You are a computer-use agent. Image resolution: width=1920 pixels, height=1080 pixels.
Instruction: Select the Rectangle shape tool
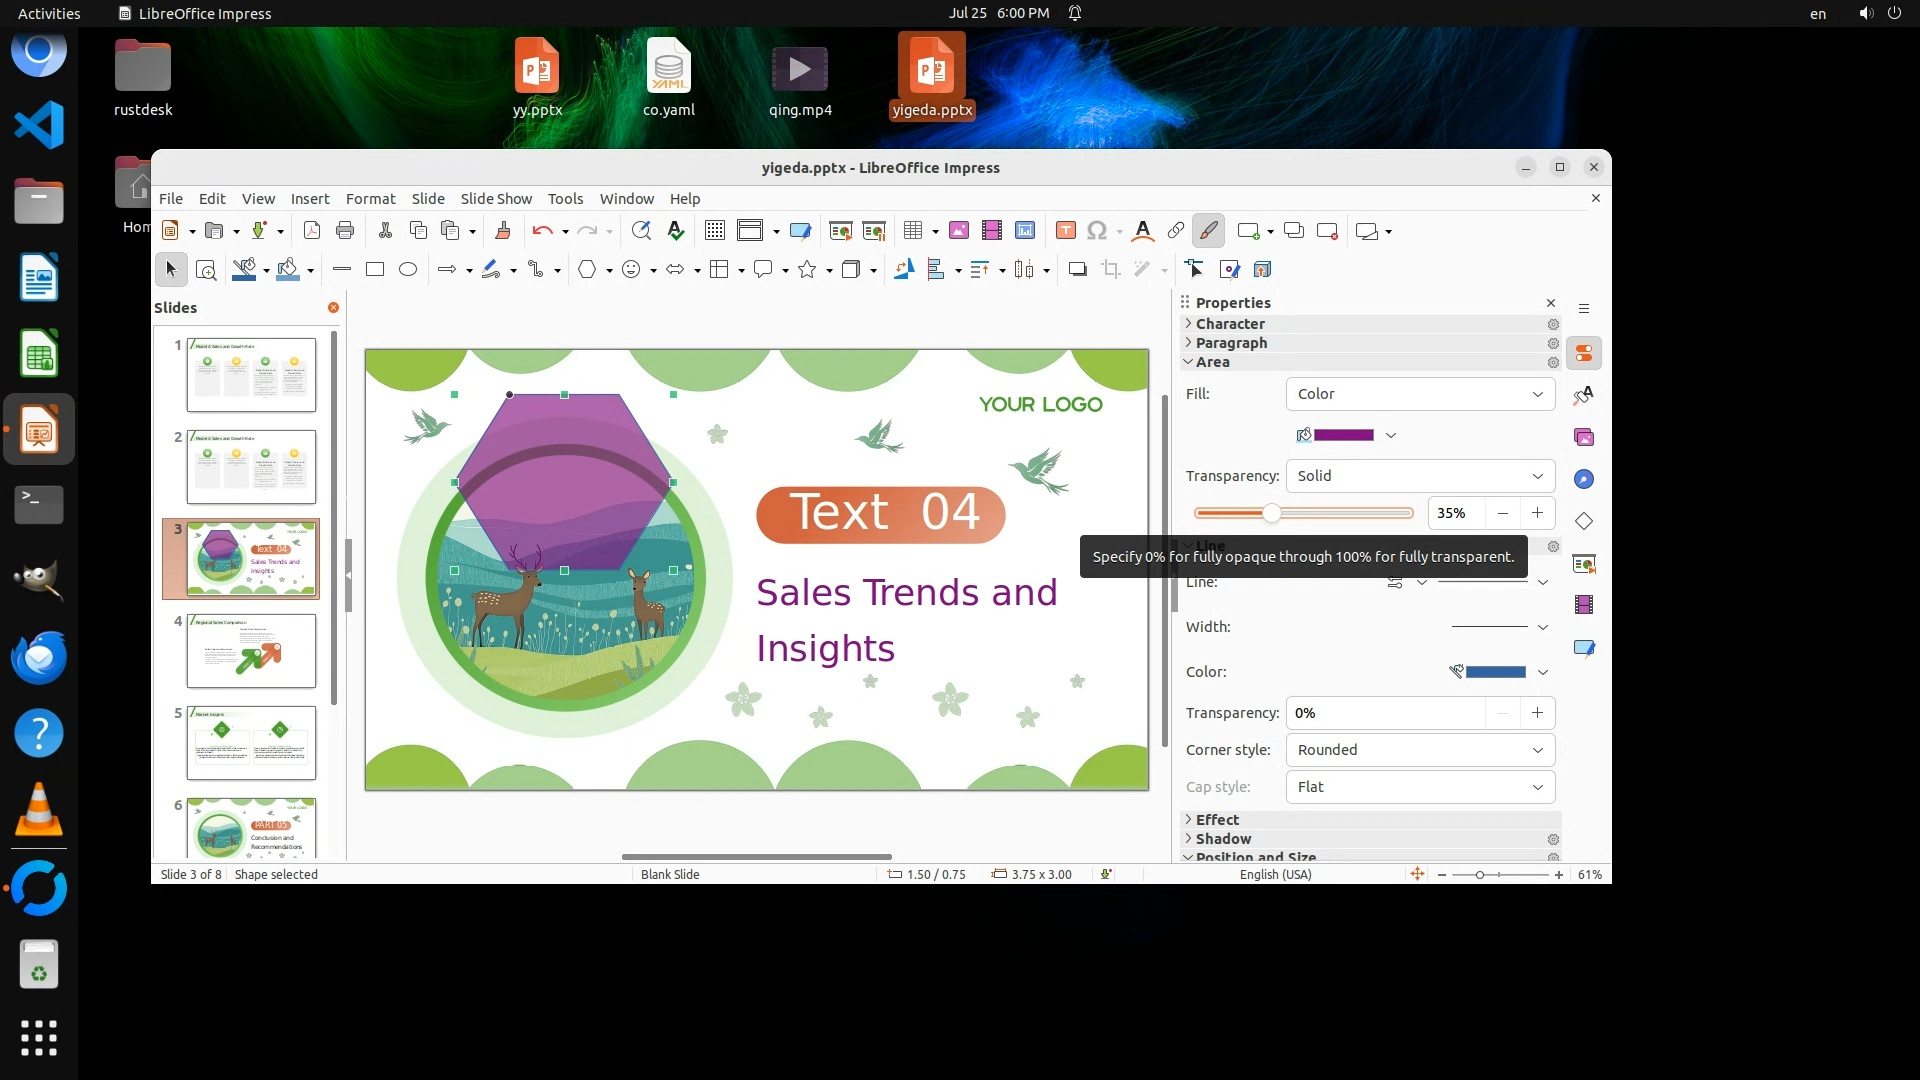coord(375,269)
